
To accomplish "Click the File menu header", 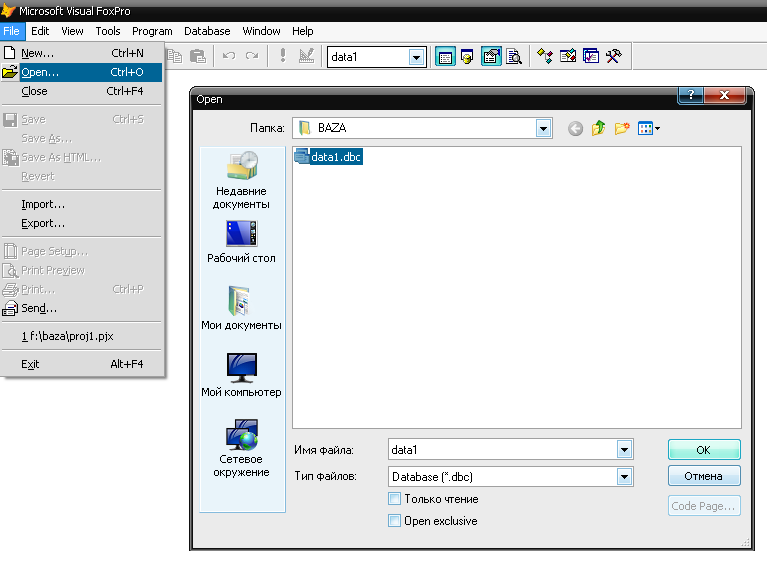I will tap(11, 31).
